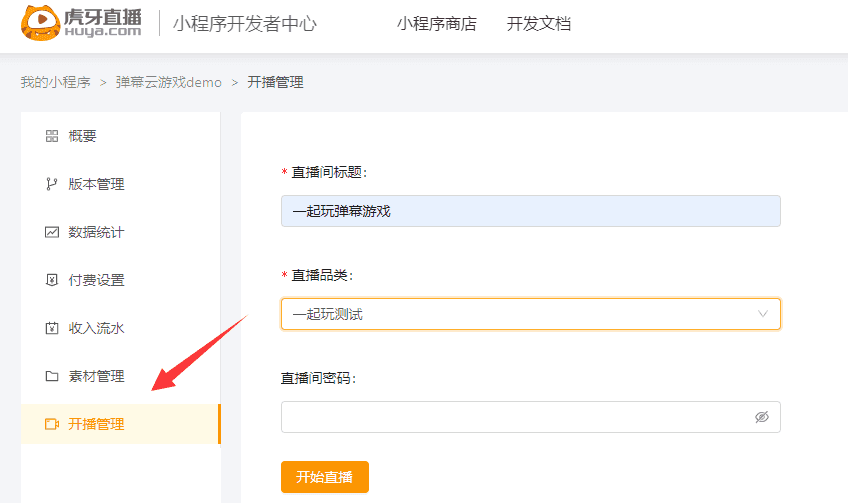Viewport: 848px width, 503px height.
Task: Focus the 直播间密码 input field
Action: click(515, 417)
